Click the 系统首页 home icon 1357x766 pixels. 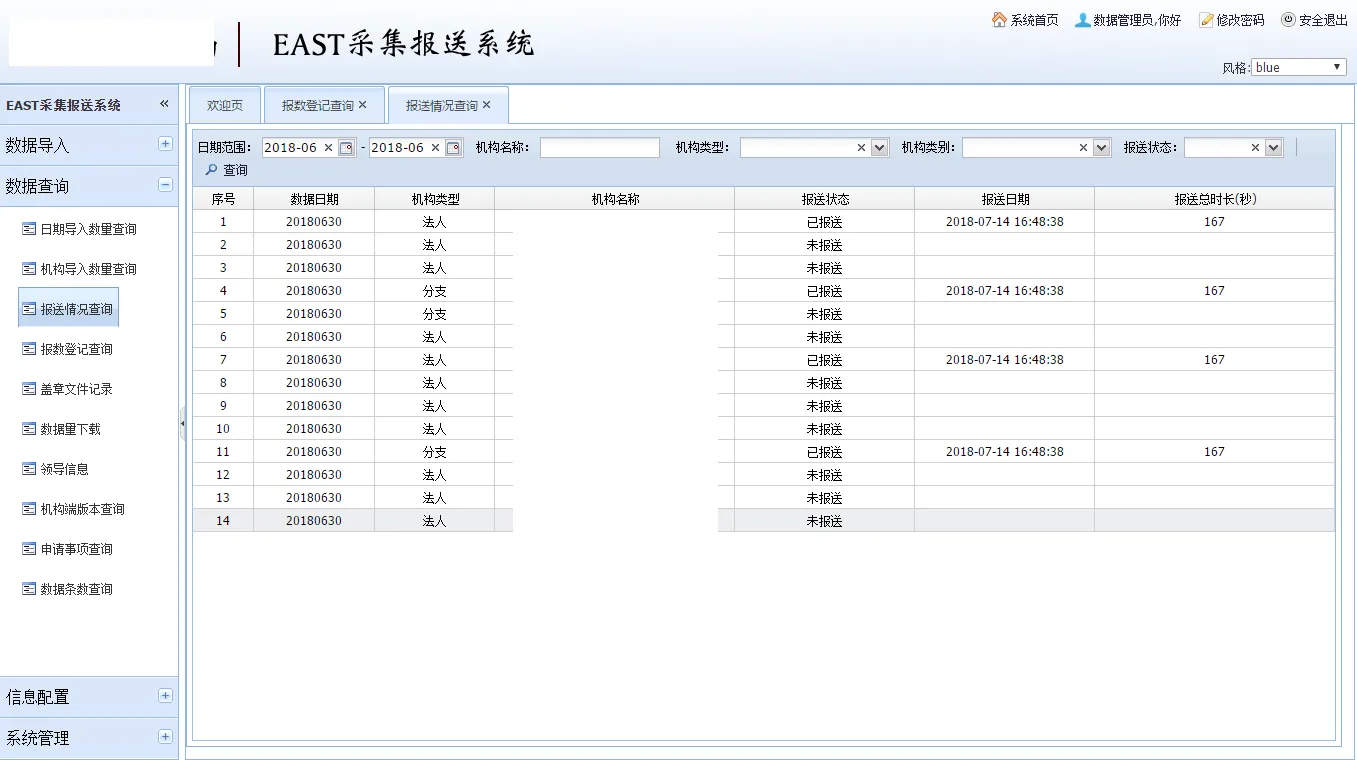pos(999,20)
